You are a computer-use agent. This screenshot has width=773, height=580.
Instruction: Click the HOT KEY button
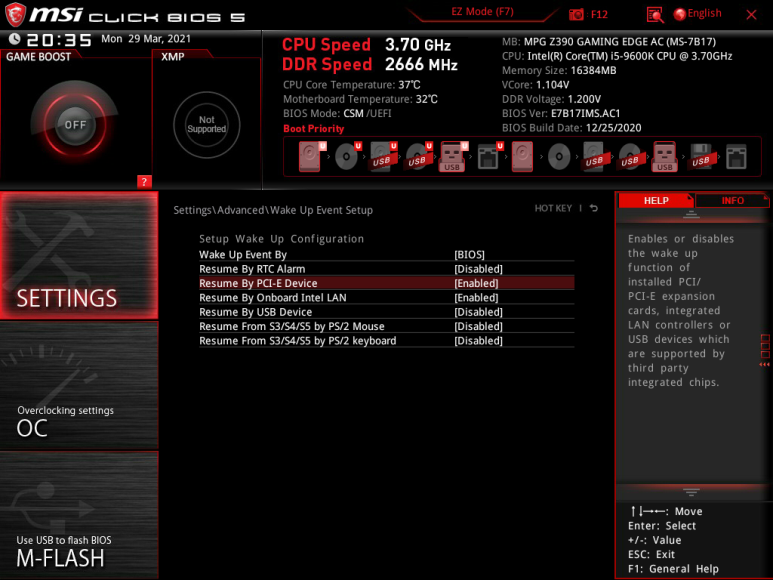[553, 208]
